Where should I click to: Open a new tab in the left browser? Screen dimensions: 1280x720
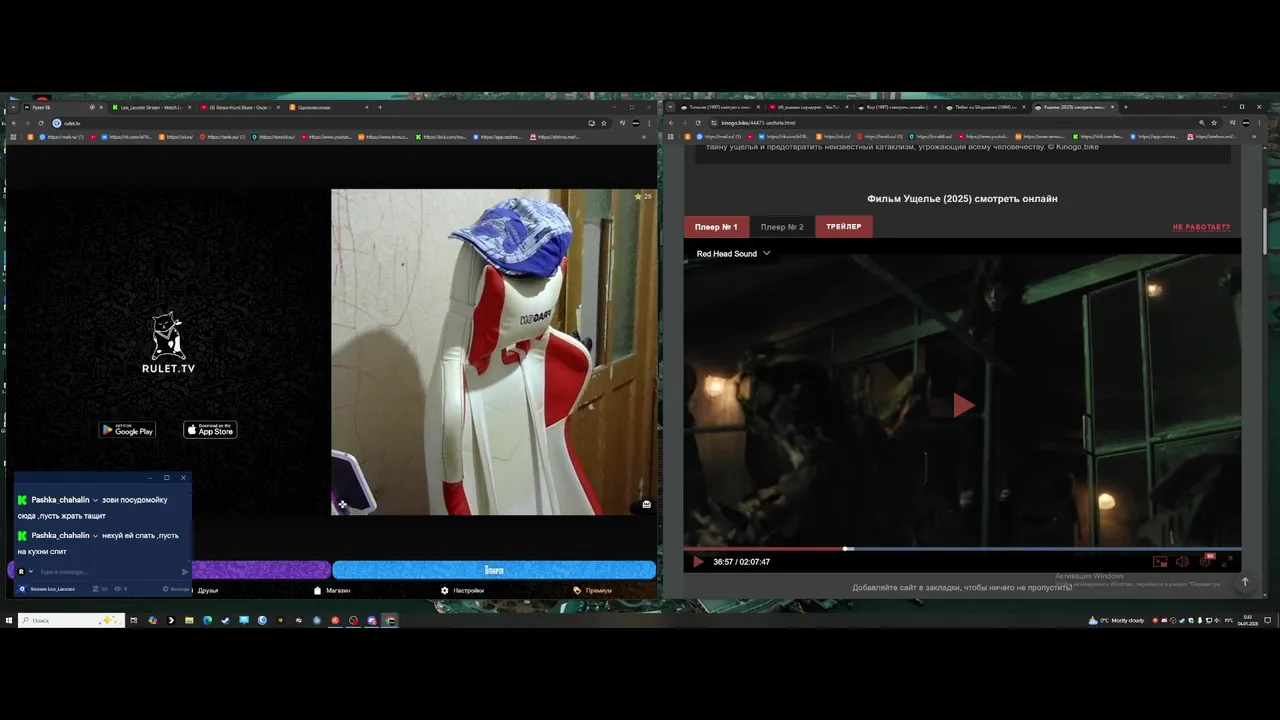coord(380,107)
